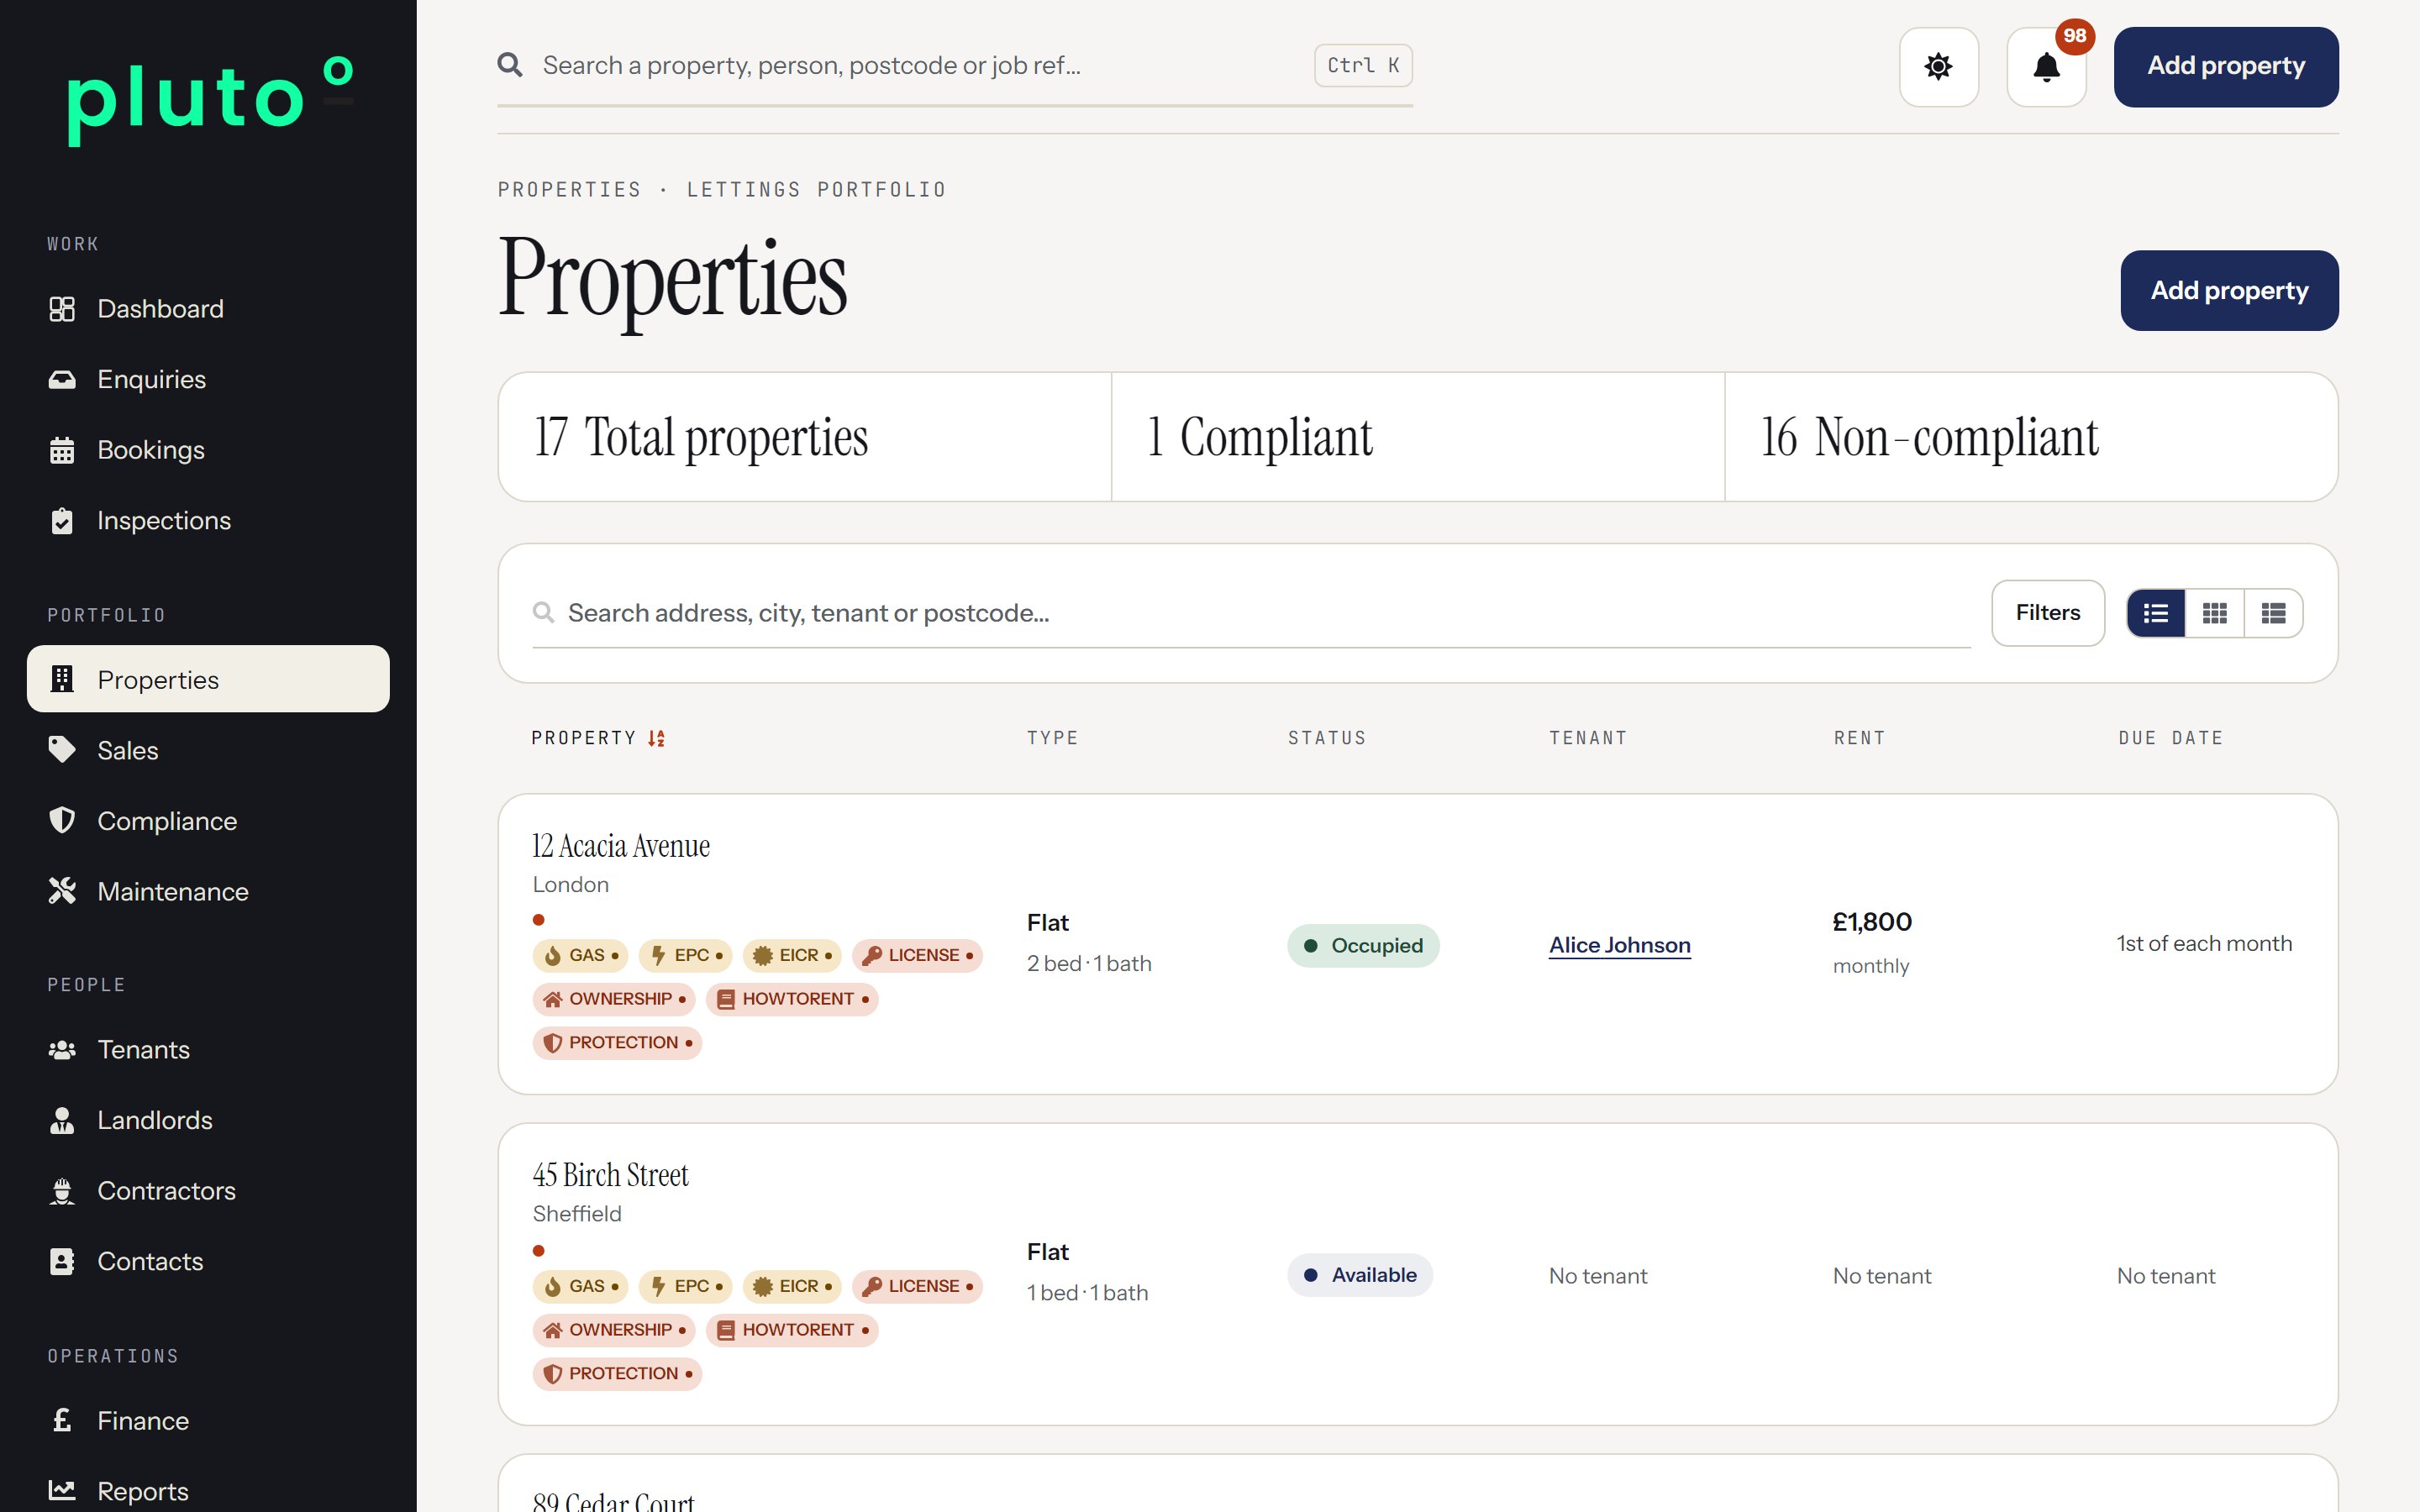The image size is (2420, 1512).
Task: Click the Ctrl K shortcut hint
Action: (x=1363, y=65)
